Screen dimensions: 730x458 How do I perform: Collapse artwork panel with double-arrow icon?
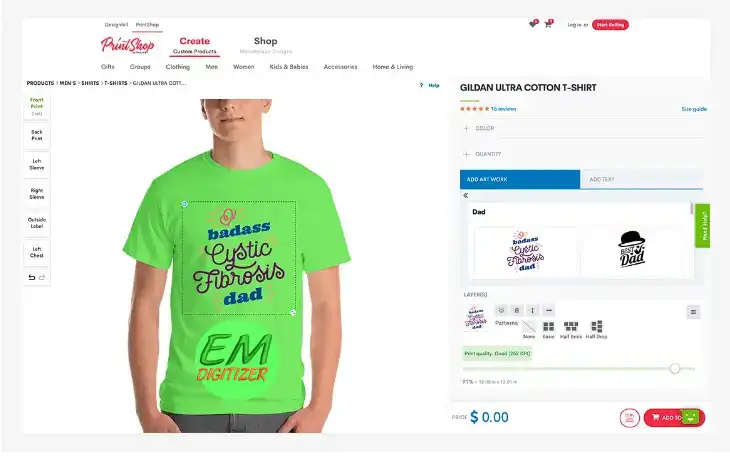pos(466,195)
